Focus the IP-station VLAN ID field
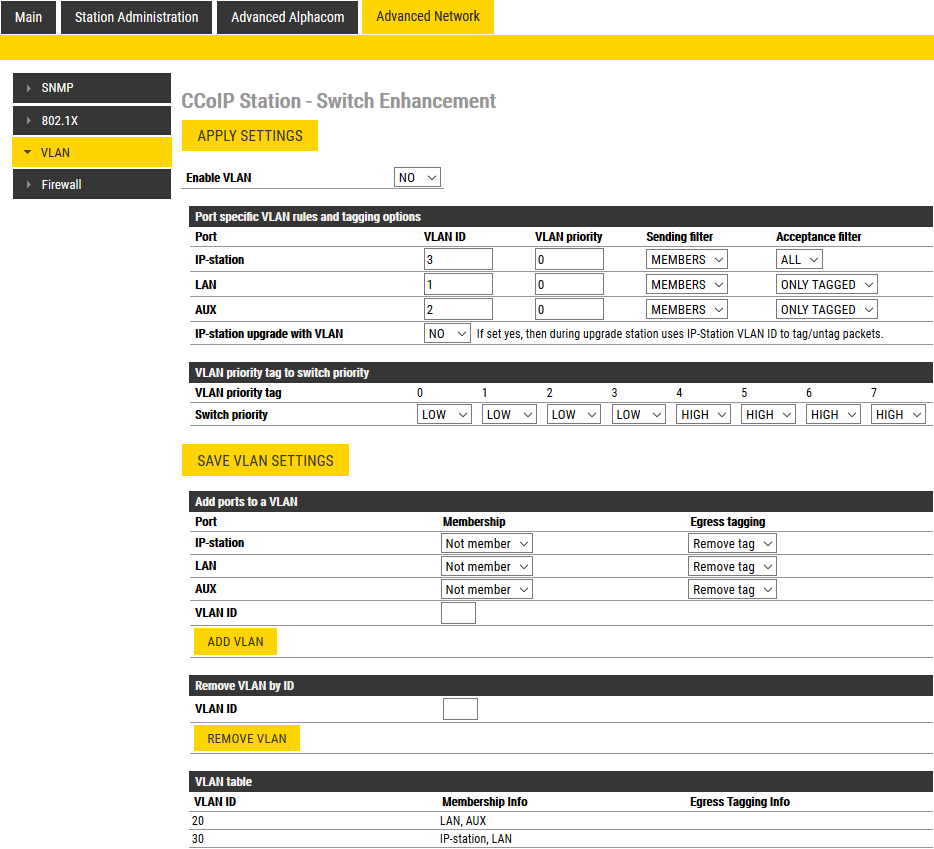 [x=458, y=260]
